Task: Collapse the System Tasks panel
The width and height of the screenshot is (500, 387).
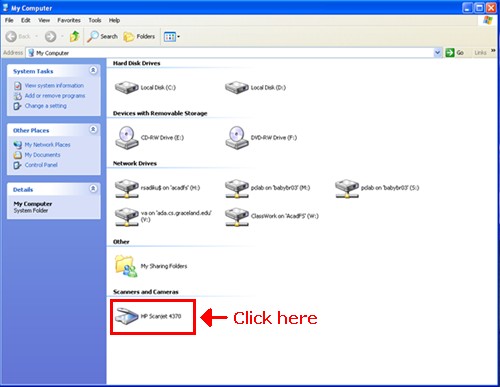Action: (x=93, y=70)
